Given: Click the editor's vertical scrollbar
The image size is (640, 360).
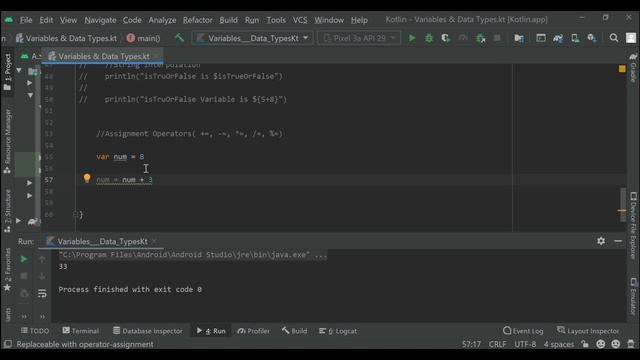Looking at the screenshot, I should [622, 205].
